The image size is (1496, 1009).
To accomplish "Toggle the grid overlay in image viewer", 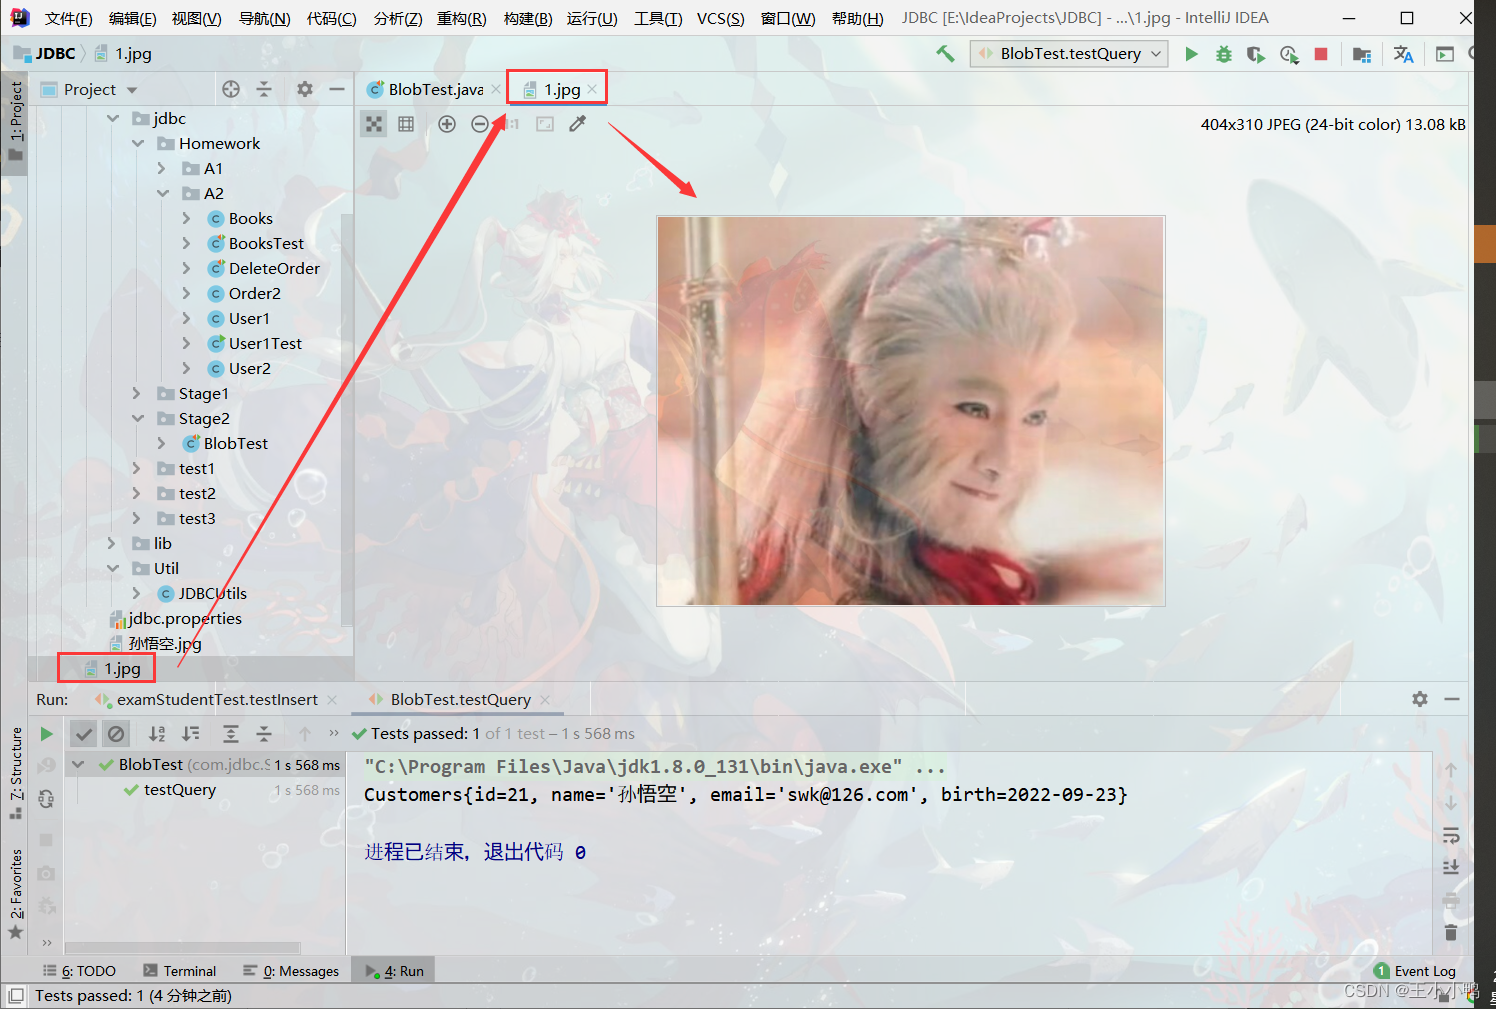I will click(406, 124).
